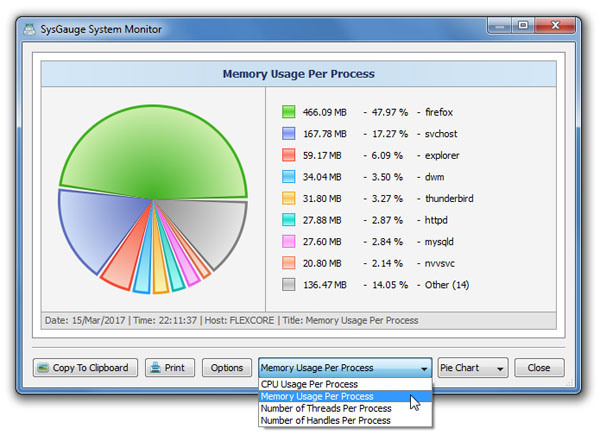The height and width of the screenshot is (435, 600).
Task: Select CPU Usage Per Process from list
Action: (345, 384)
